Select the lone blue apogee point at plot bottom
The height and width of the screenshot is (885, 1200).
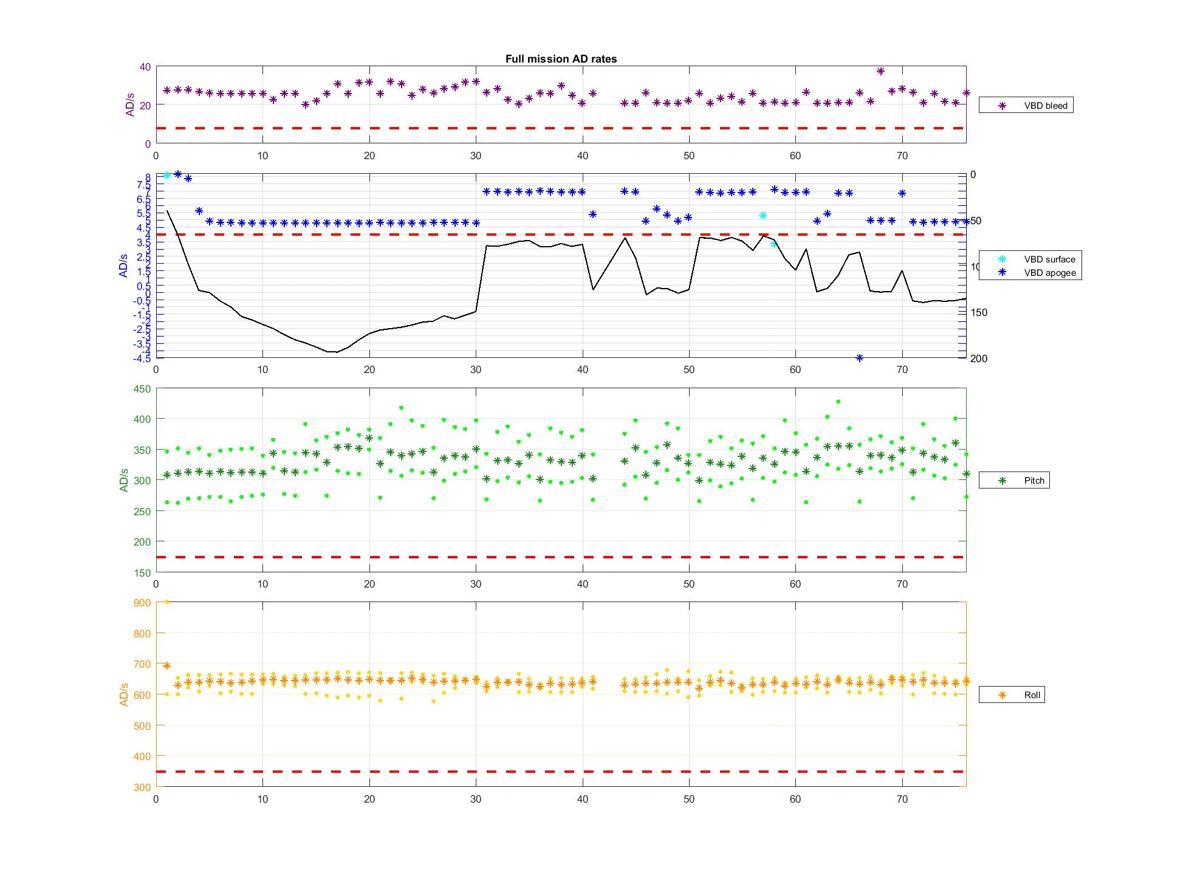click(x=859, y=358)
